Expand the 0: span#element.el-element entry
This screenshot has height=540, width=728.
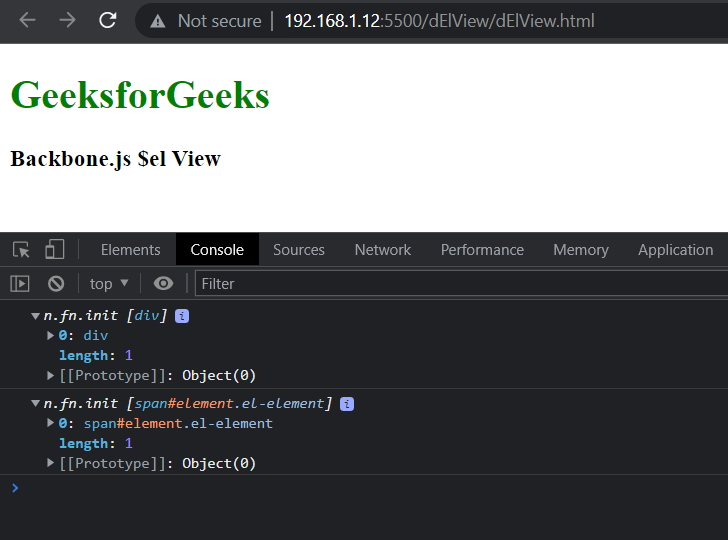coord(51,423)
